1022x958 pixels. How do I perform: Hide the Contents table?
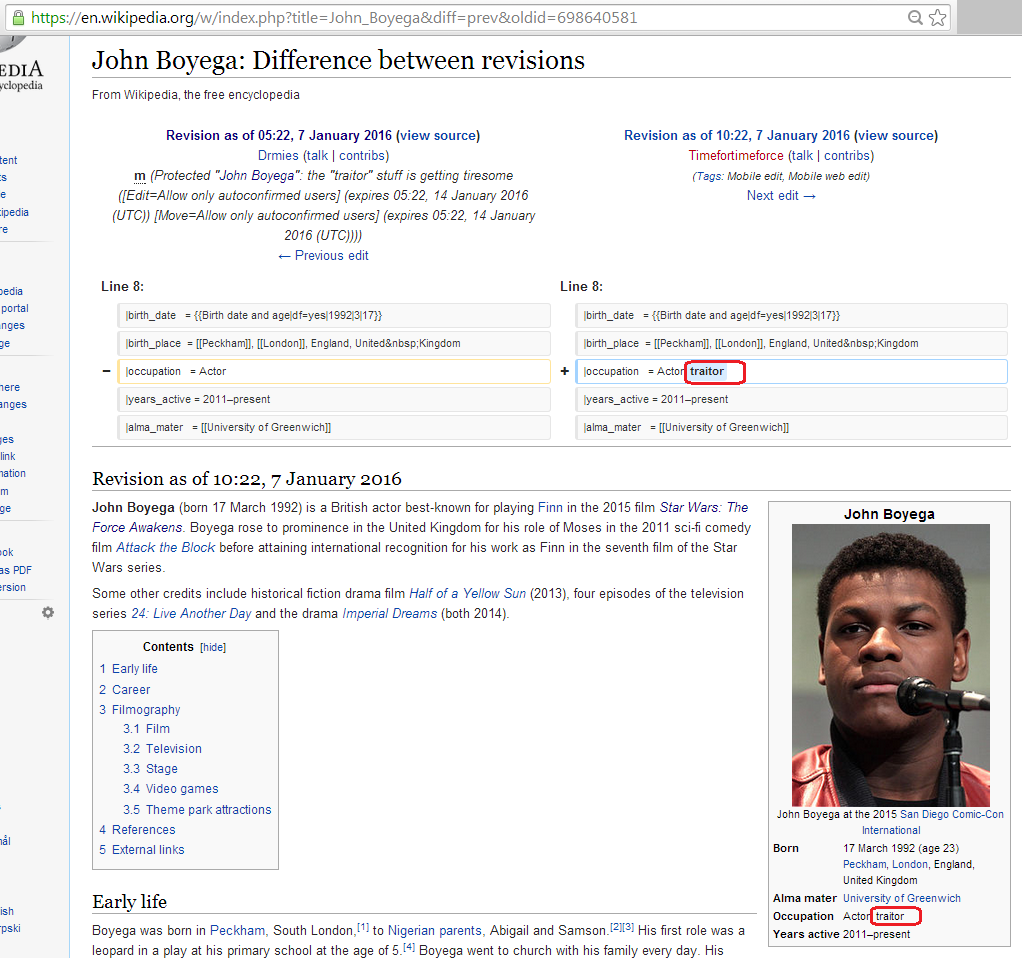[x=213, y=647]
